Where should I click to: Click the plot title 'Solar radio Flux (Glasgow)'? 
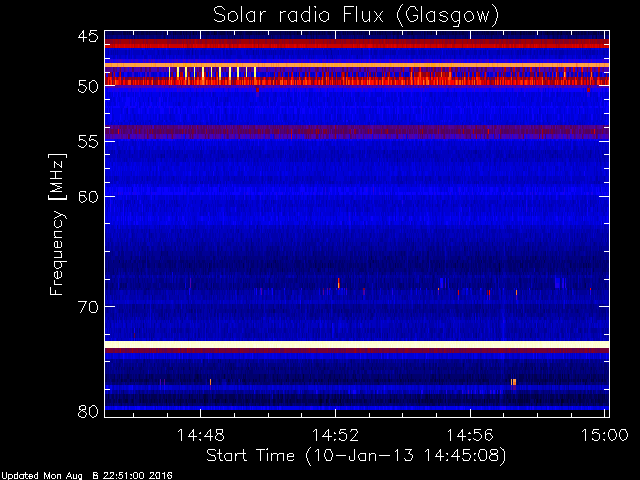[x=356, y=16]
